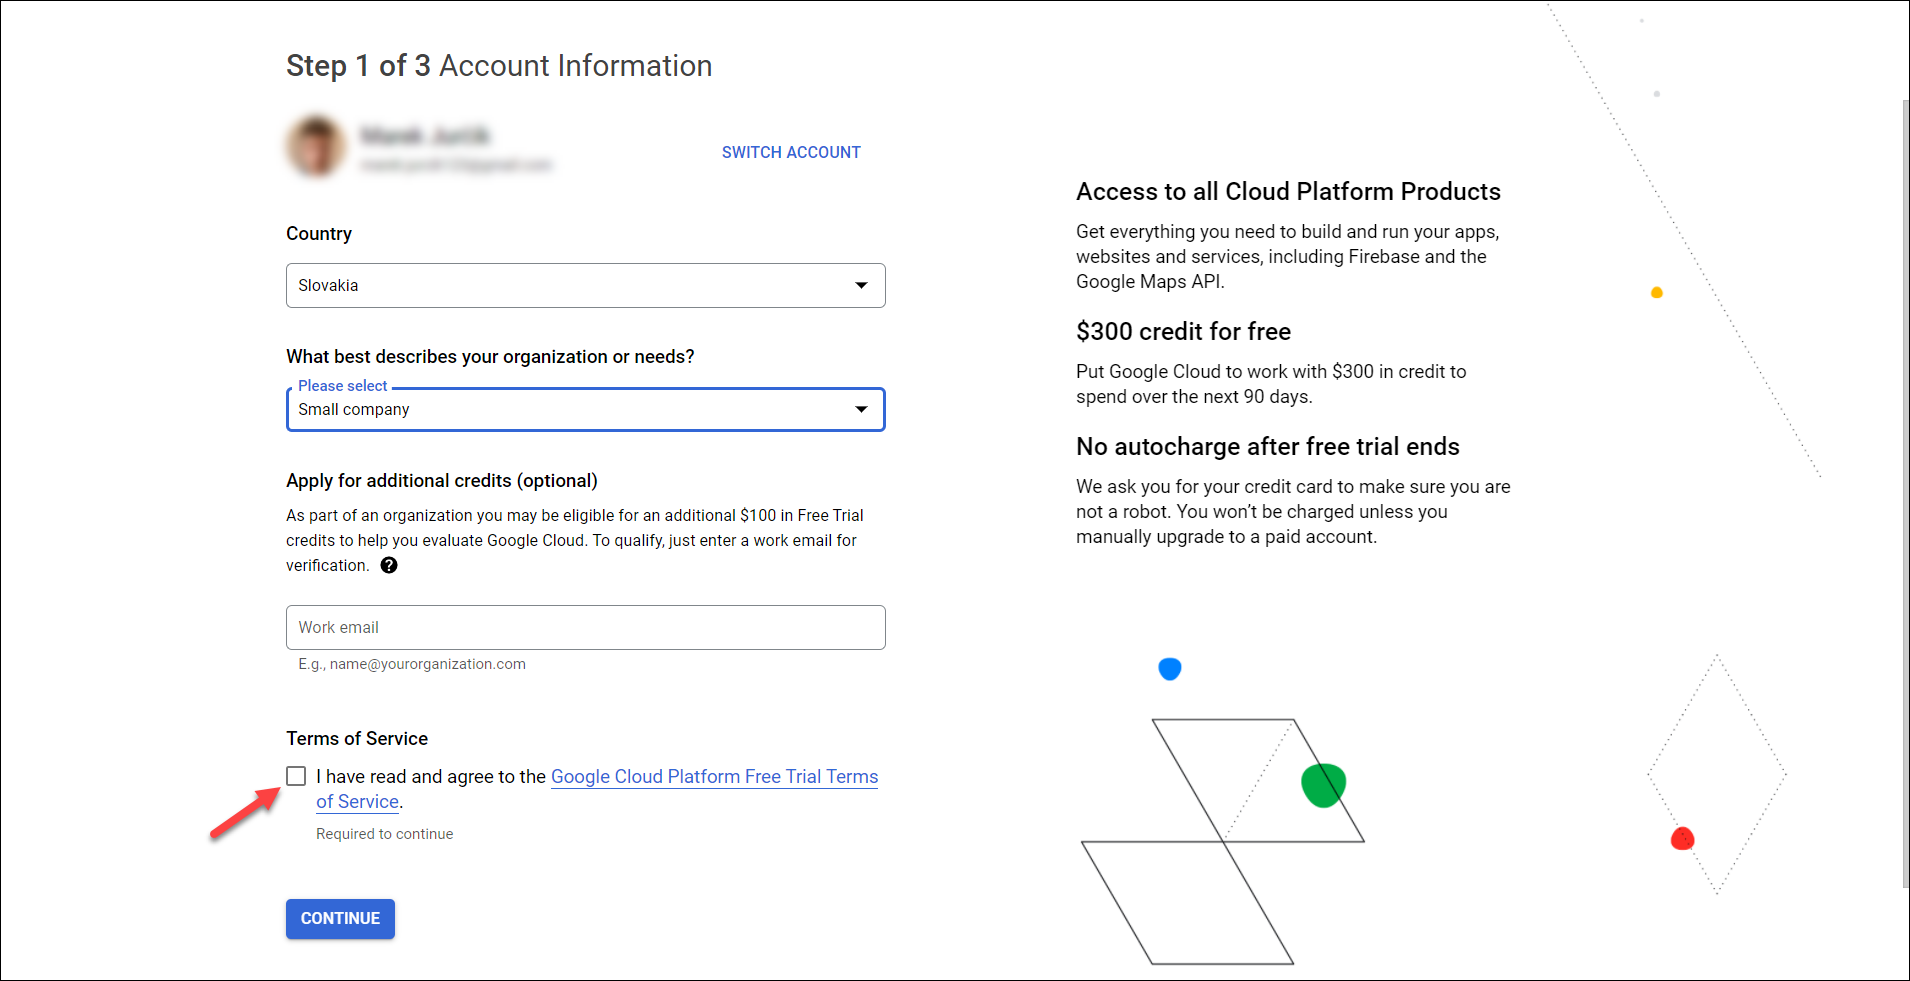Click 'Apply for additional credits (optional)' heading

pyautogui.click(x=442, y=481)
